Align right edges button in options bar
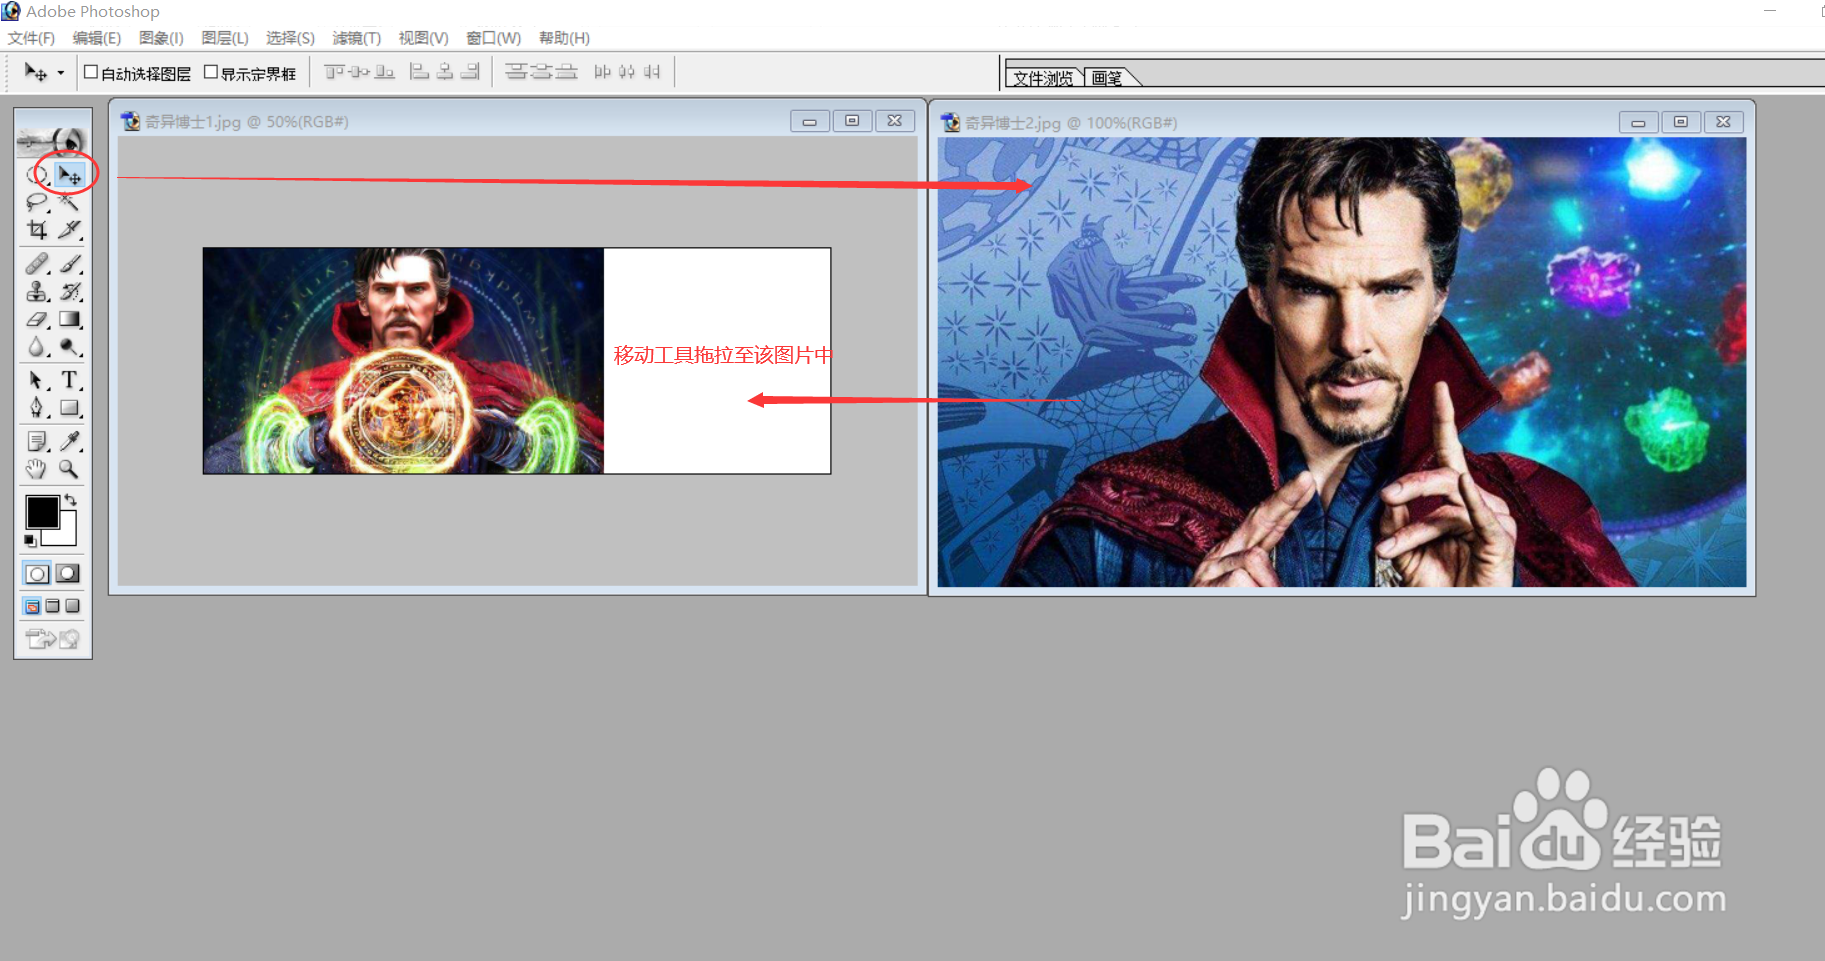Viewport: 1825px width, 961px height. point(470,72)
